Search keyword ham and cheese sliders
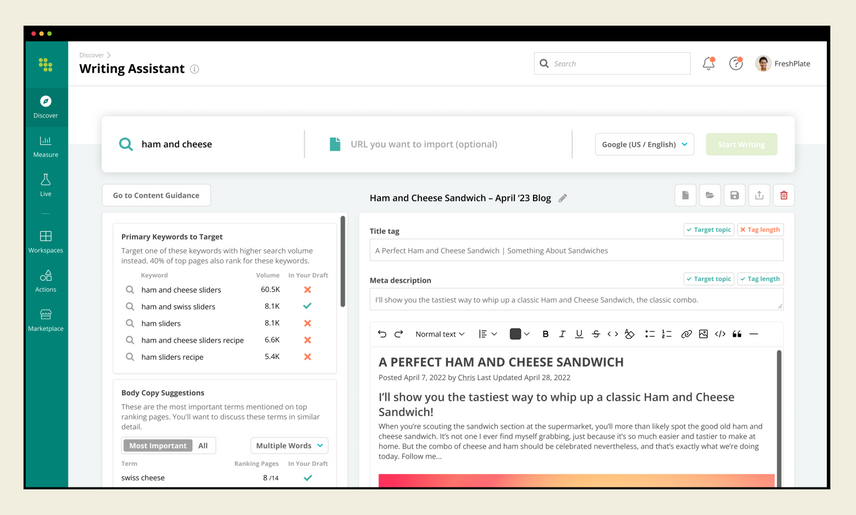856x515 pixels. (130, 289)
